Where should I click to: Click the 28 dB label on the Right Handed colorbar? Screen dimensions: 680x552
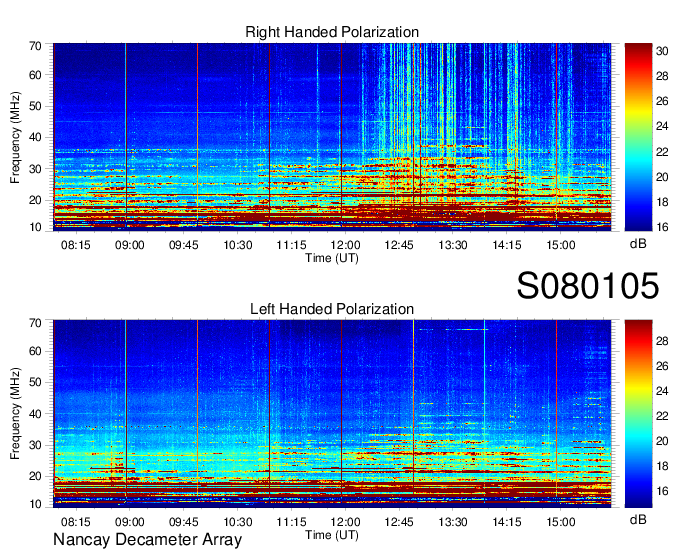662,76
